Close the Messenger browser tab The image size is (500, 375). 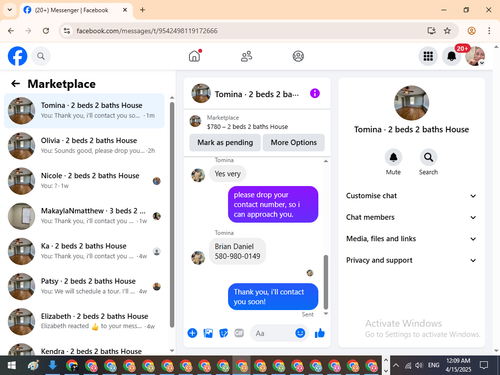125,10
